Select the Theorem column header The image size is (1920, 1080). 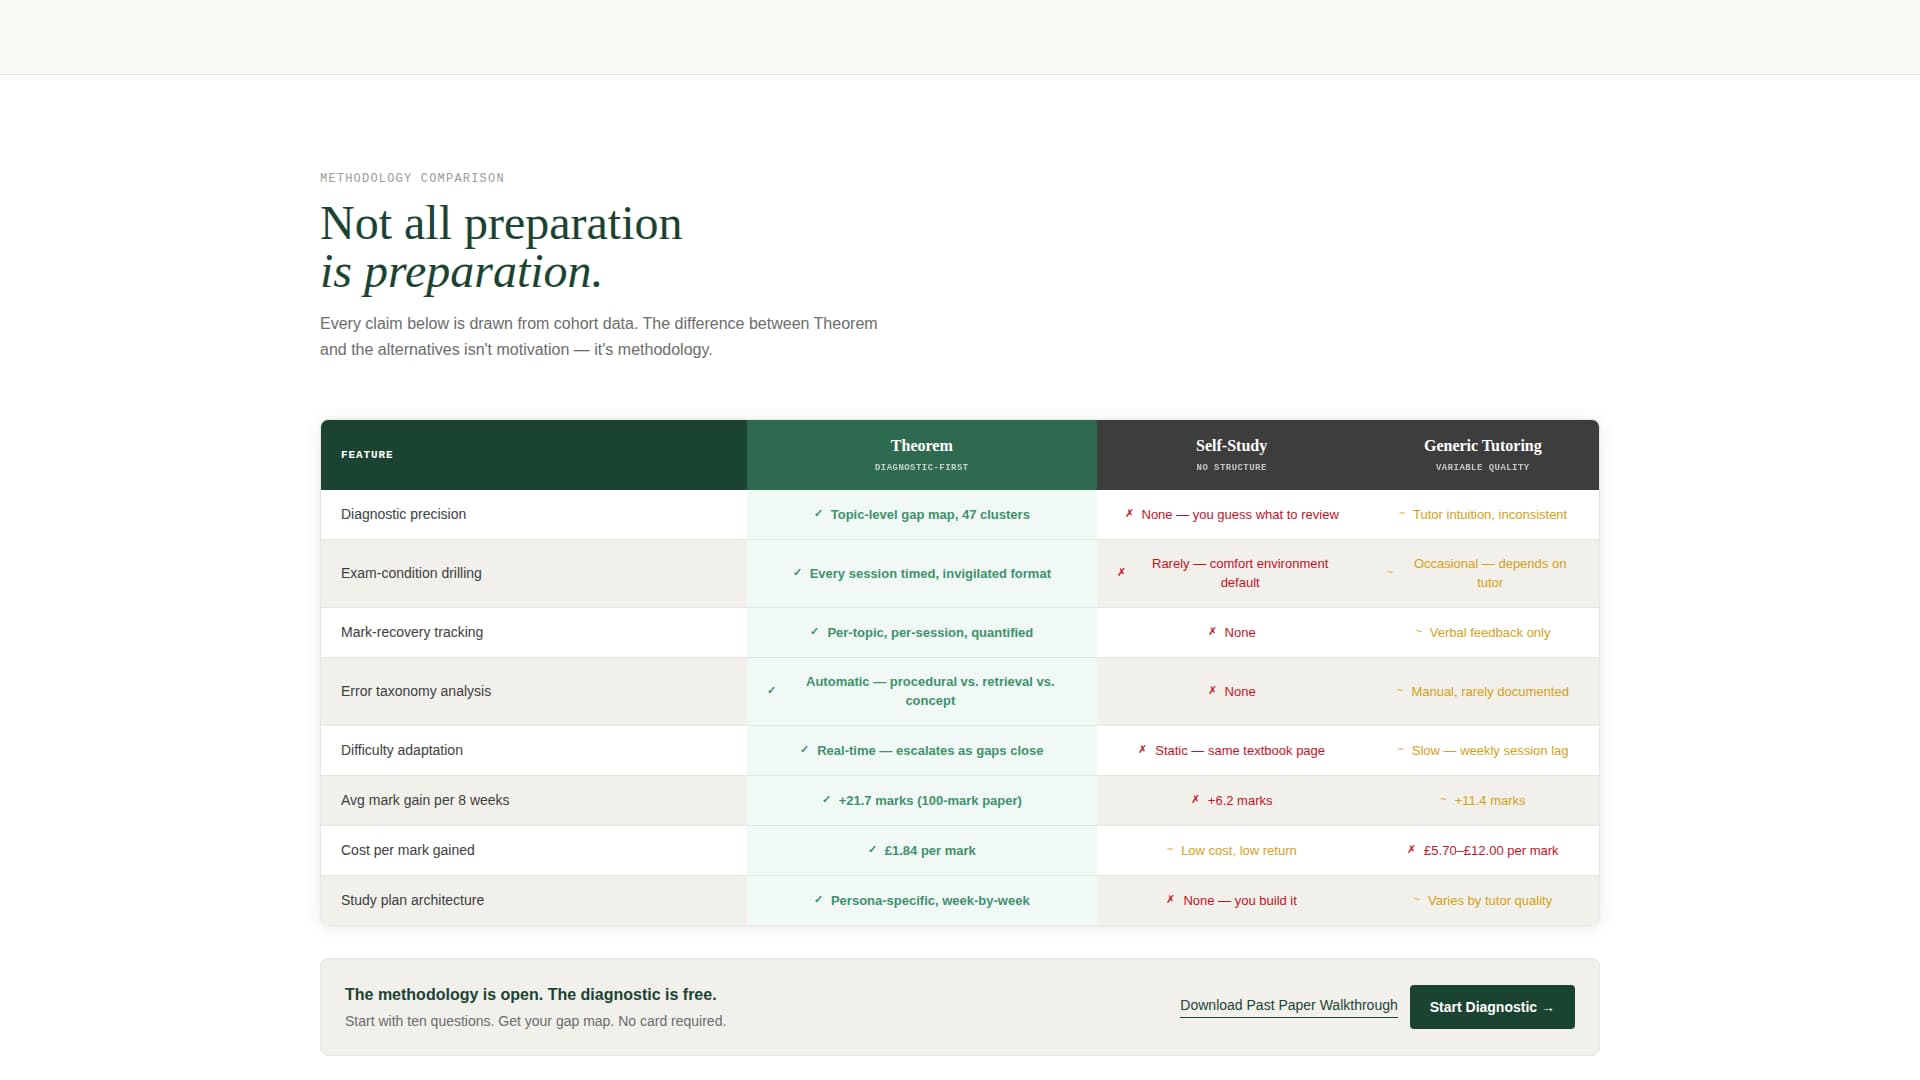pyautogui.click(x=922, y=455)
